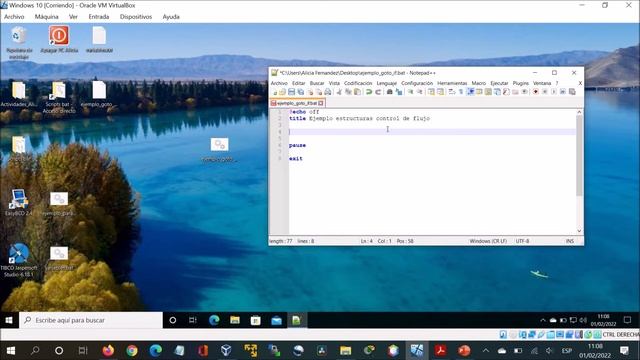Image resolution: width=640 pixels, height=360 pixels.
Task: Click the Paste clipboard icon in Notepad++ toolbar
Action: [357, 92]
